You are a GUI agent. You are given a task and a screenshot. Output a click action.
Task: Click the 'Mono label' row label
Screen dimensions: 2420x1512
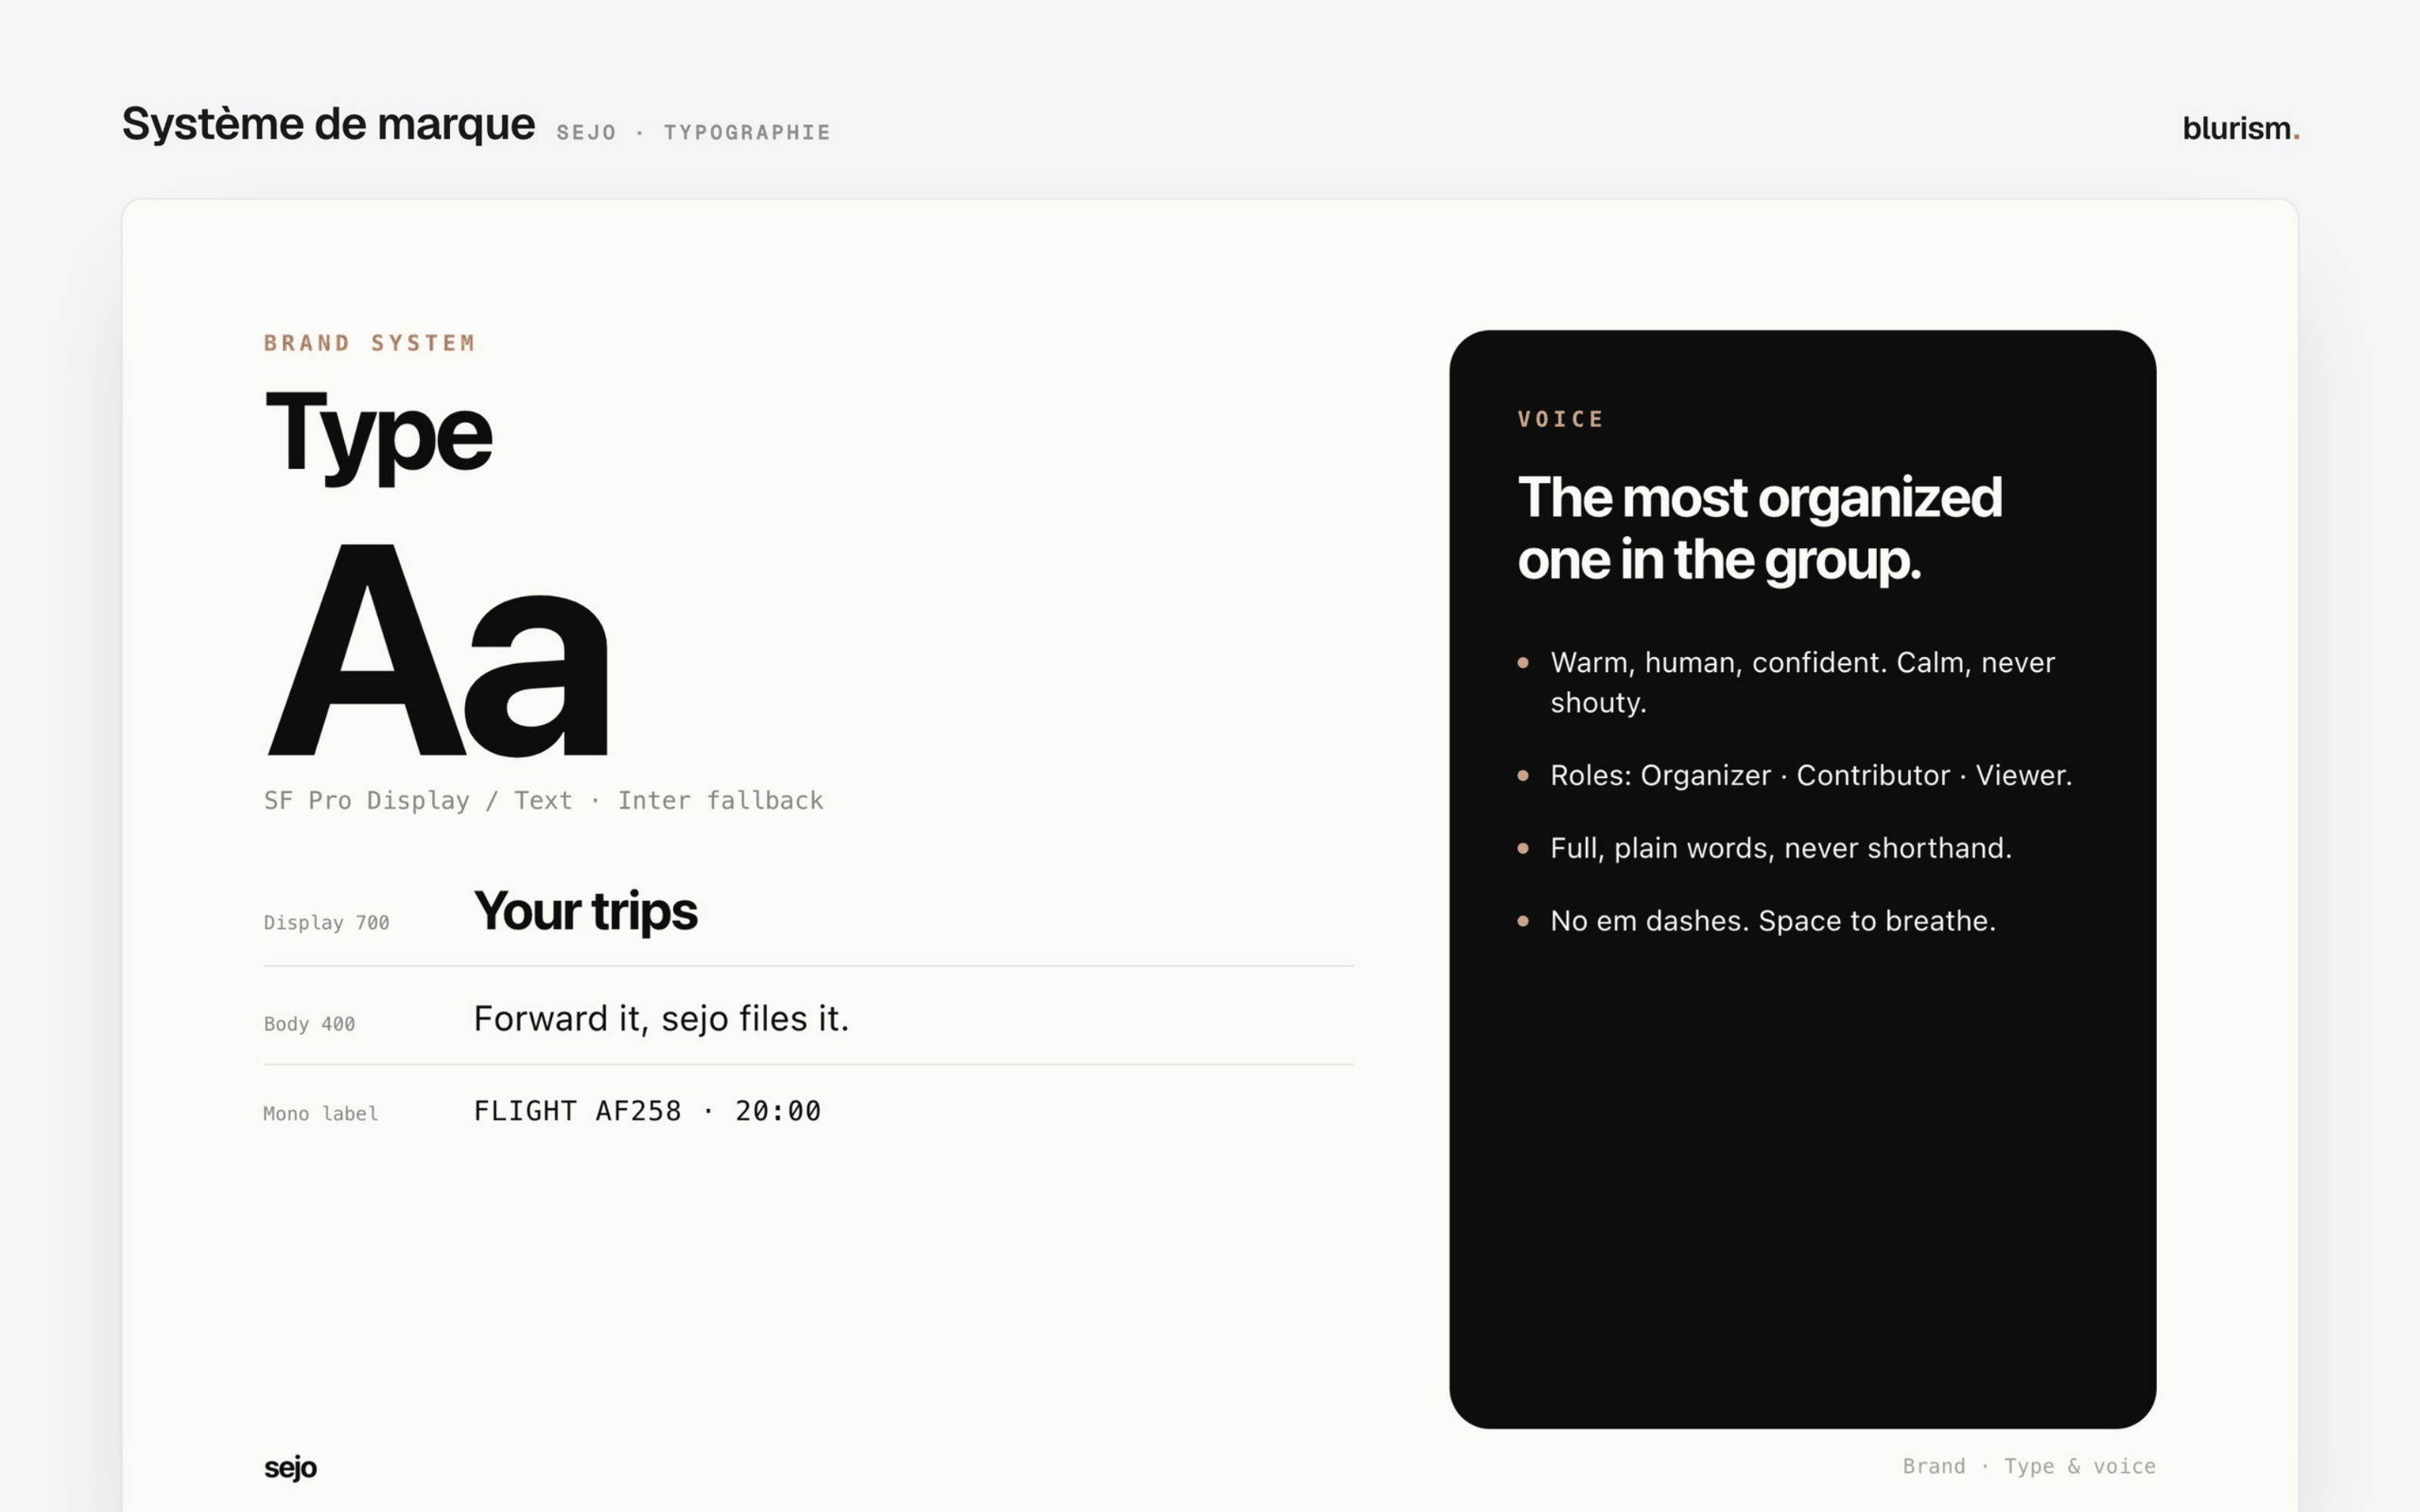[320, 1113]
